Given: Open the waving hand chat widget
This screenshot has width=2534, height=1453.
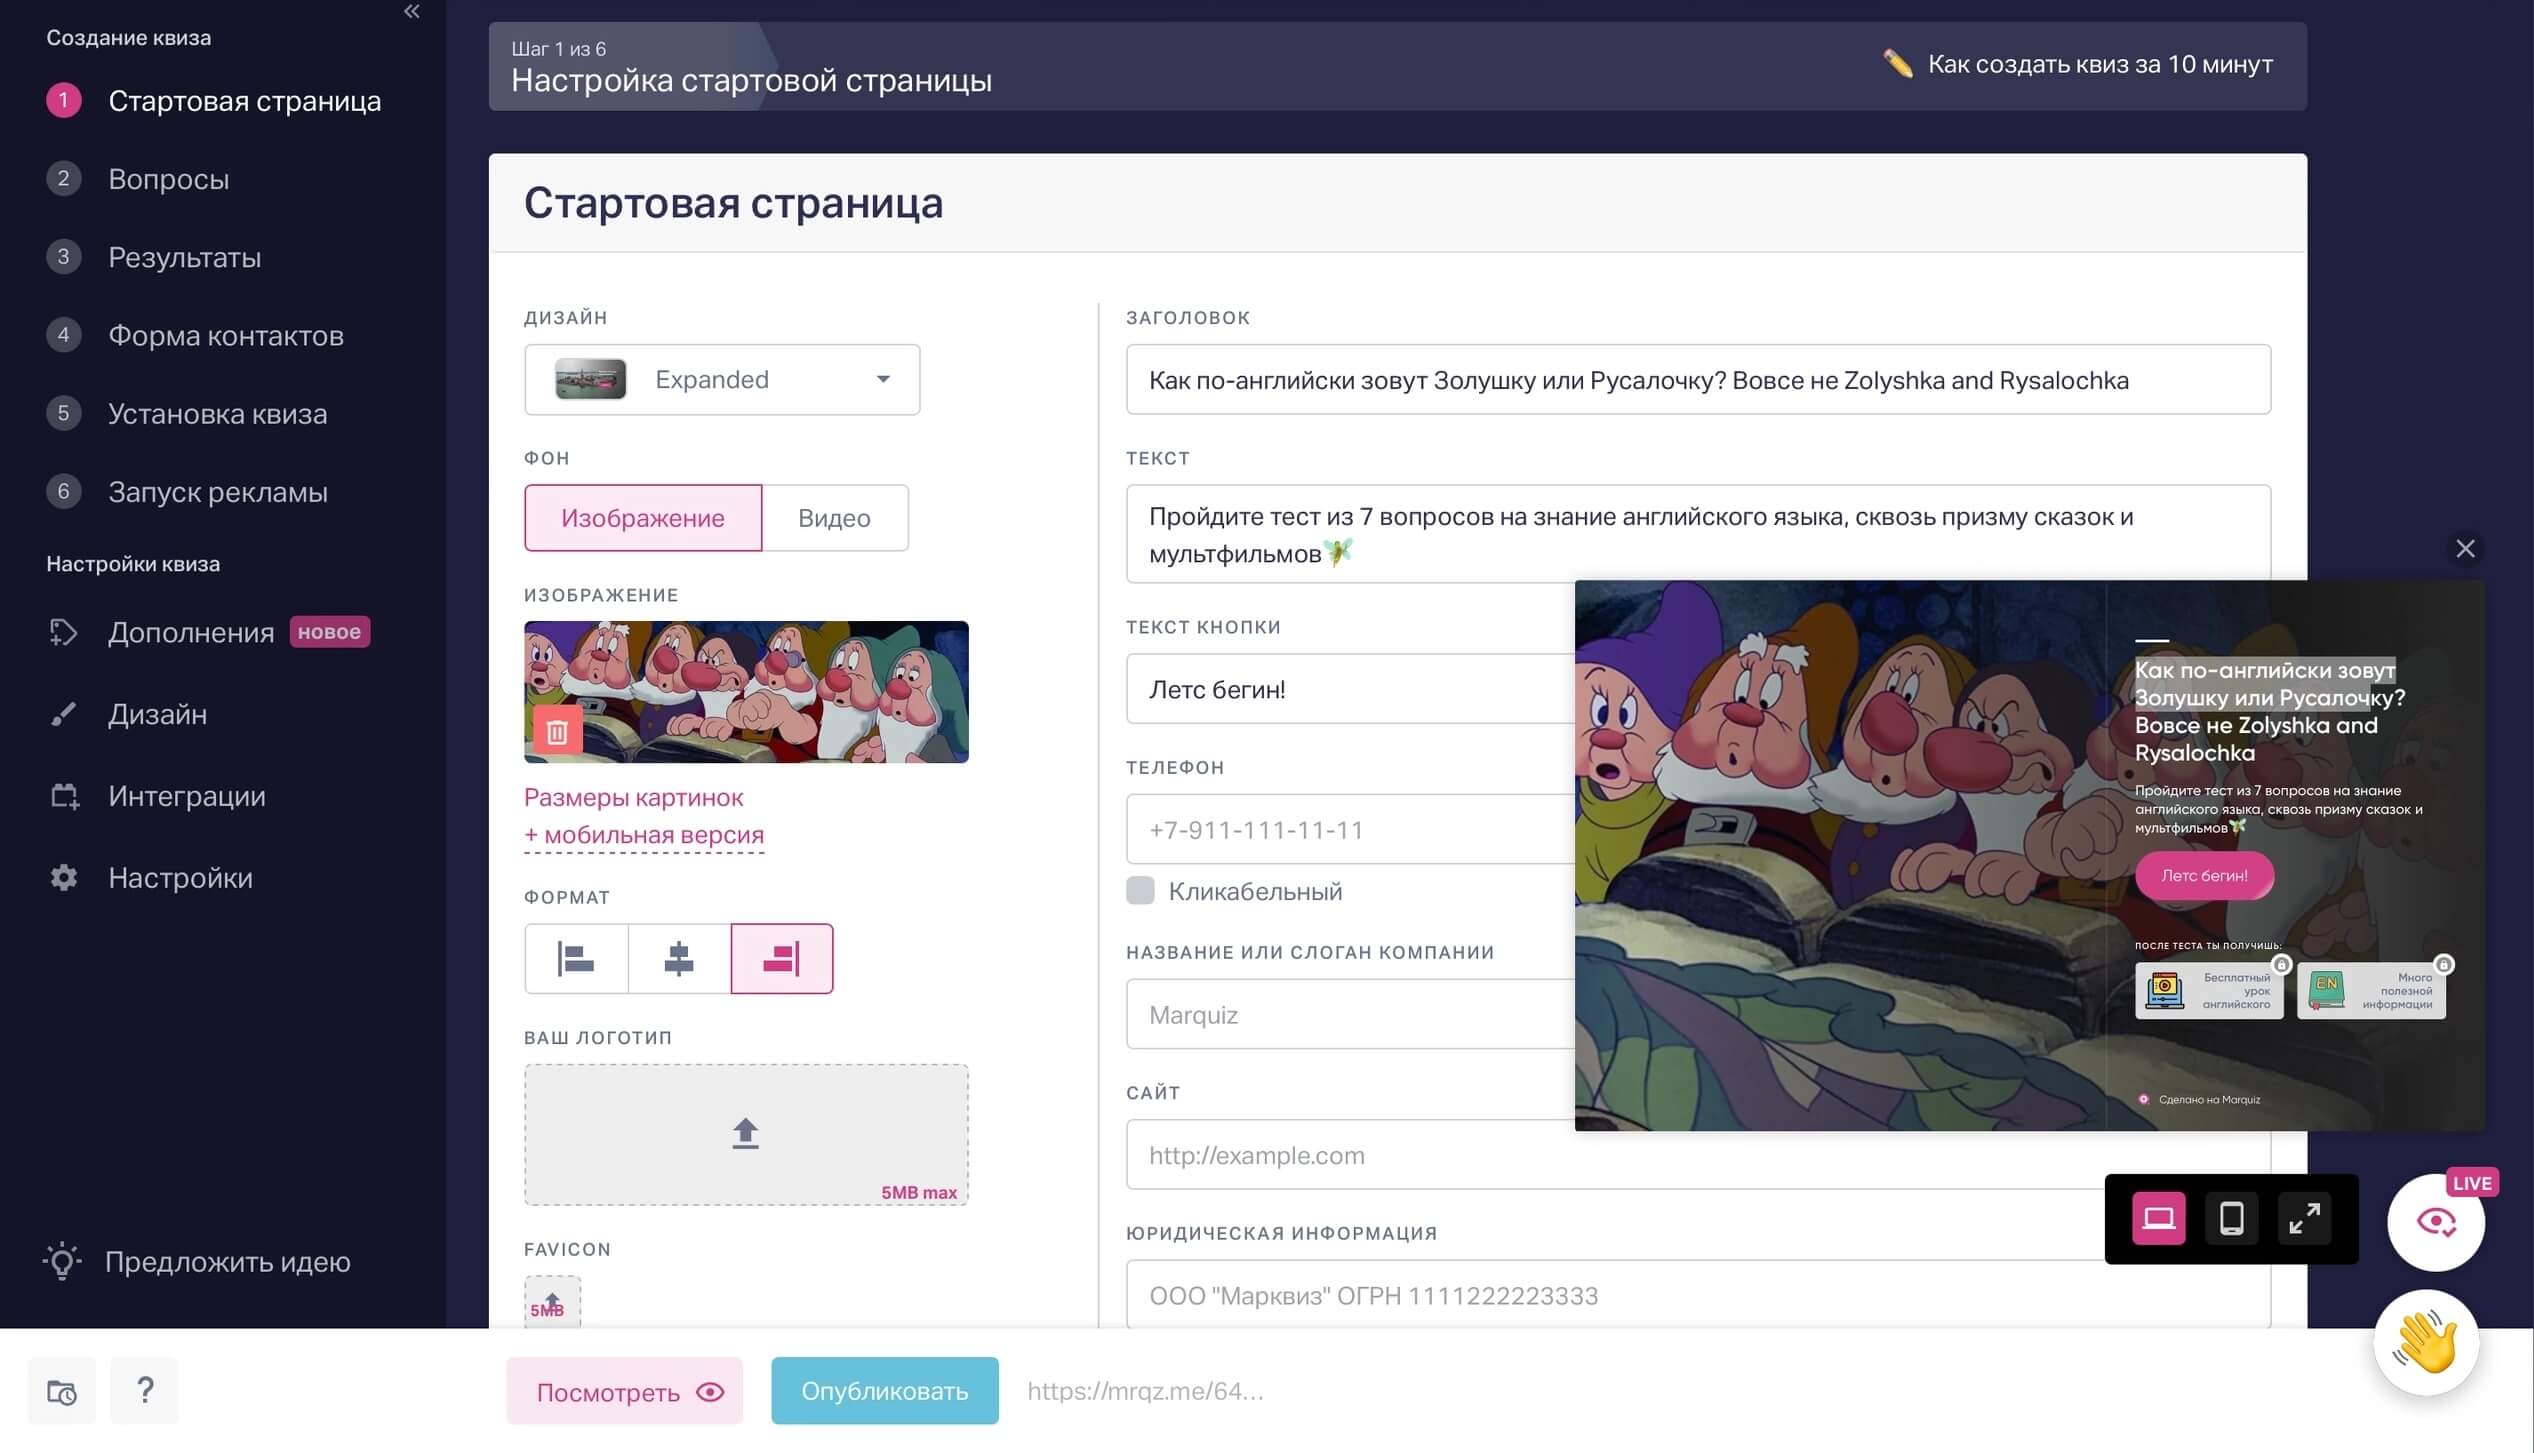Looking at the screenshot, I should (2425, 1342).
